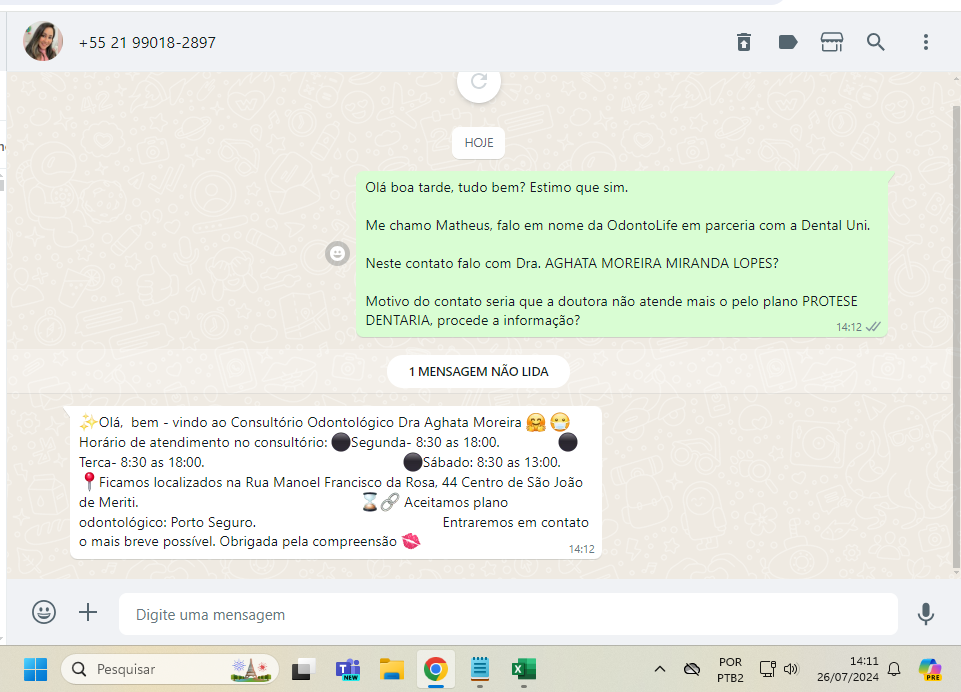Screen dimensions: 961x692
Task: Click the double-check read receipt icon
Action: tap(873, 327)
